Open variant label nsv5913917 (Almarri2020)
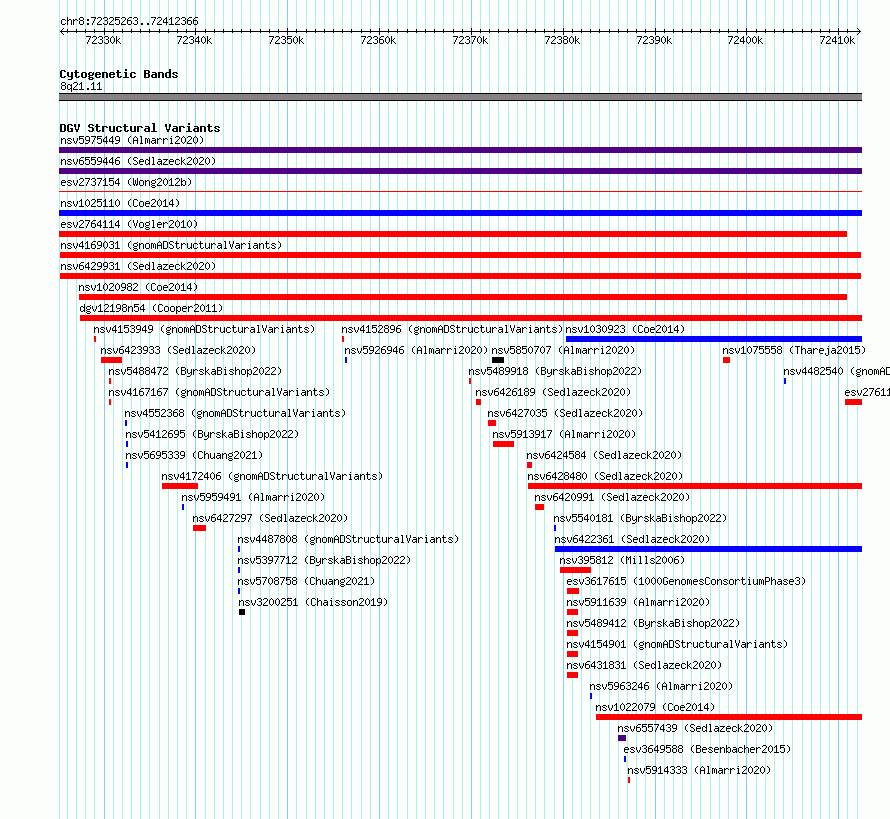 (564, 434)
